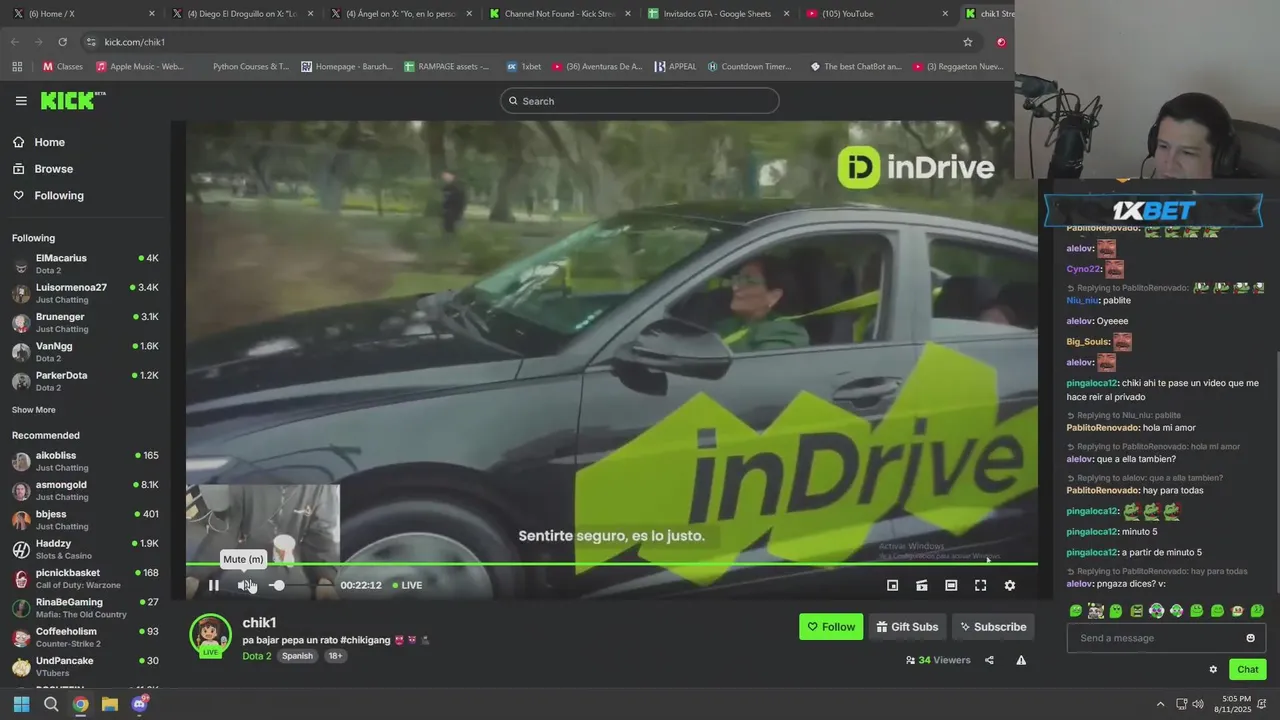Click the Kick Search field
This screenshot has height=720, width=1280.
tap(639, 101)
